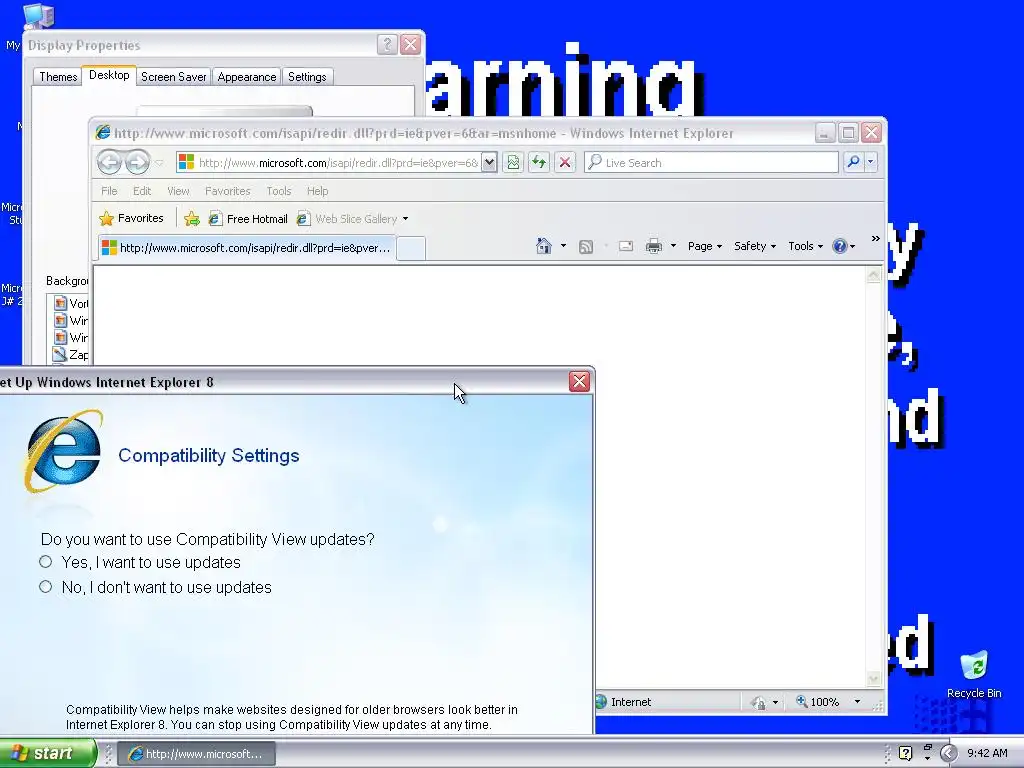Screen dimensions: 1024x768
Task: Expand Web Slice Gallery dropdown arrow
Action: point(406,219)
